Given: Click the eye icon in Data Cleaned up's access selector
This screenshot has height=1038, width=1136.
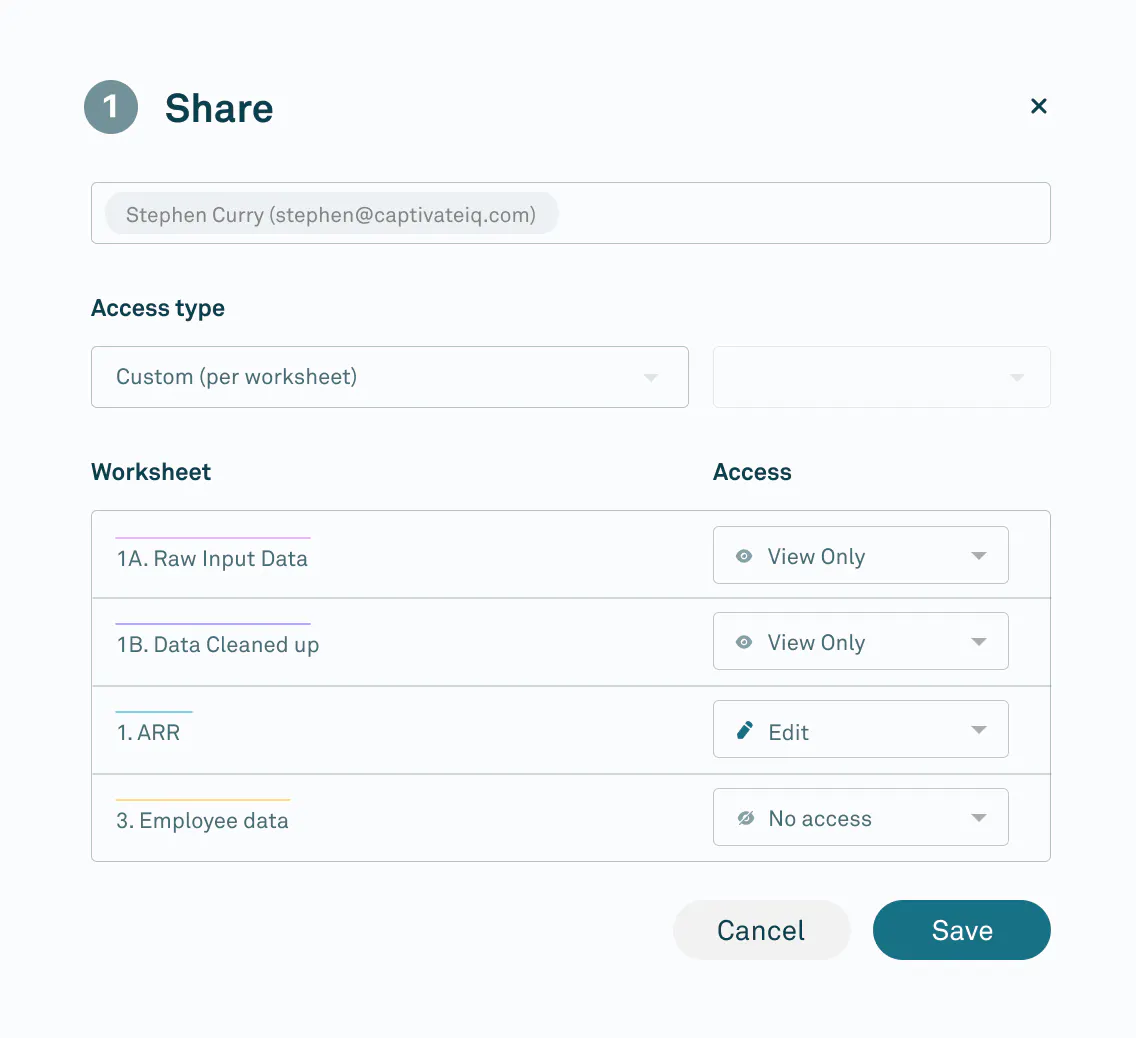Looking at the screenshot, I should pyautogui.click(x=743, y=642).
